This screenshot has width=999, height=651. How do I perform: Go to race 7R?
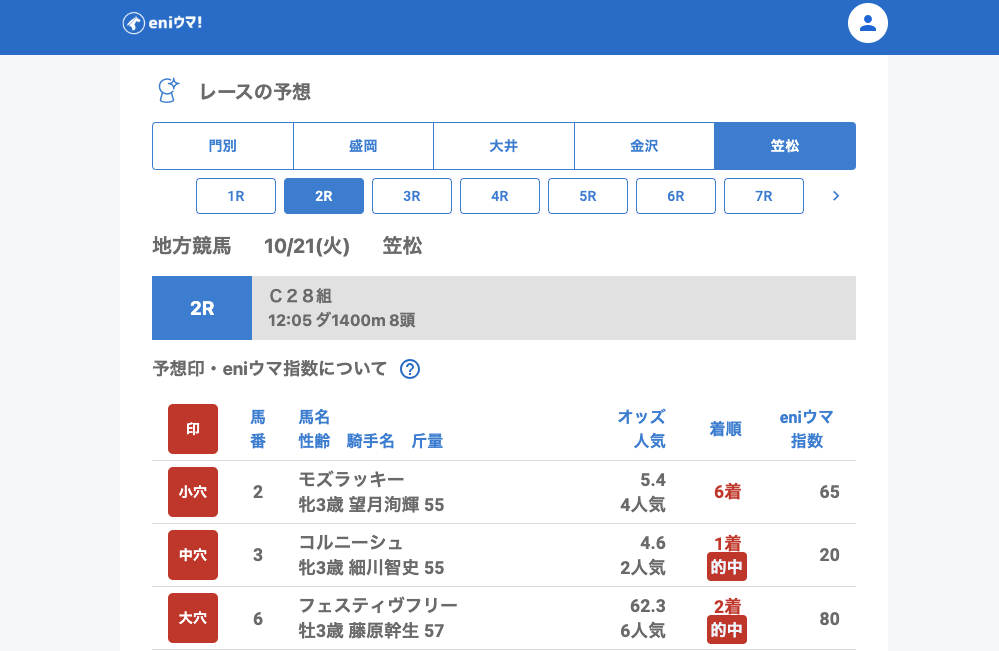764,196
